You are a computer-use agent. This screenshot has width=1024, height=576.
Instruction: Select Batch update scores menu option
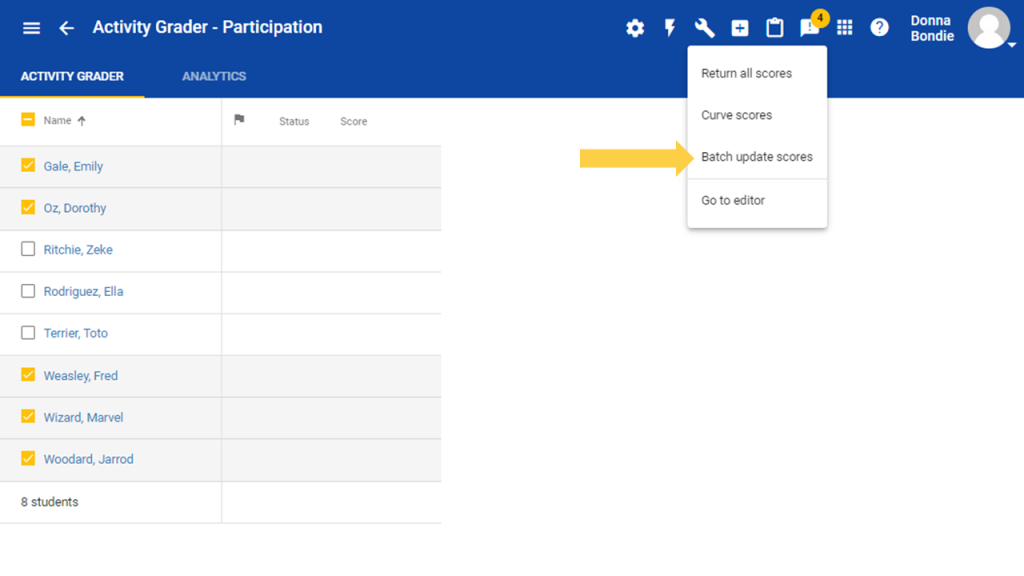coord(757,157)
